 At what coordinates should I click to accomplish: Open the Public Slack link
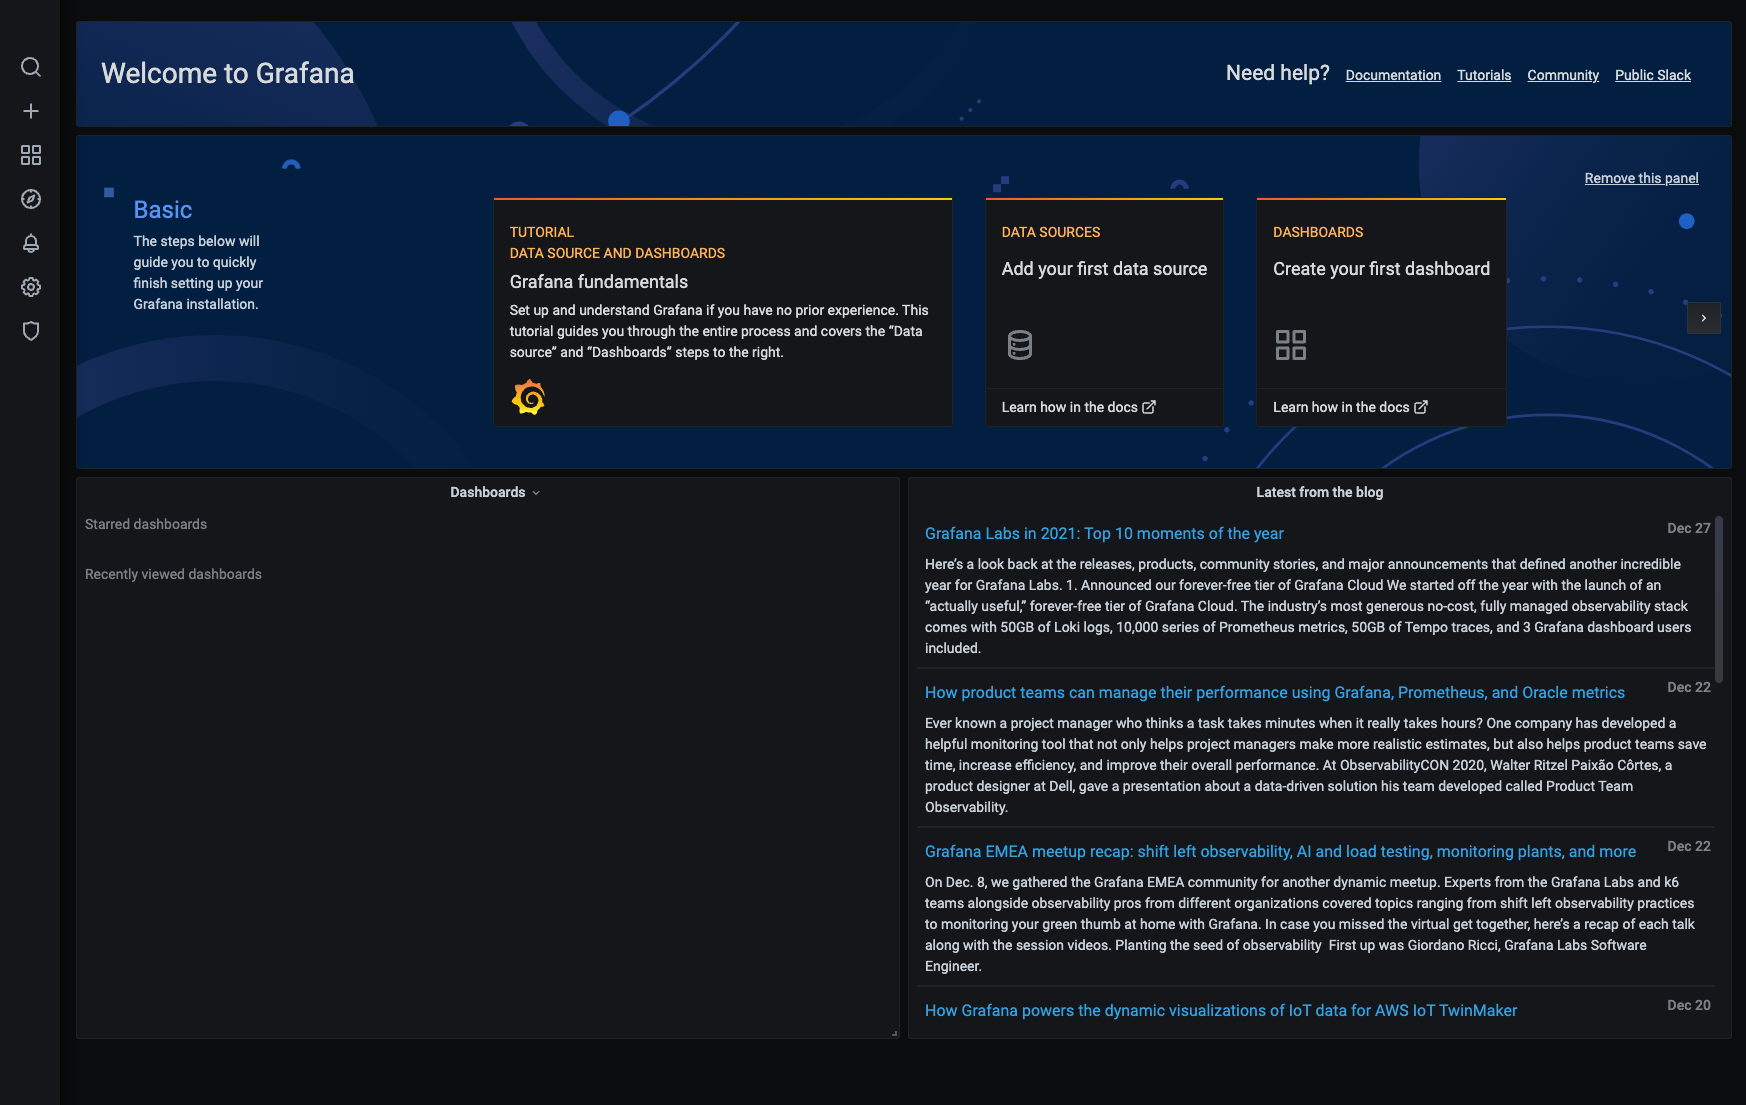tap(1653, 75)
